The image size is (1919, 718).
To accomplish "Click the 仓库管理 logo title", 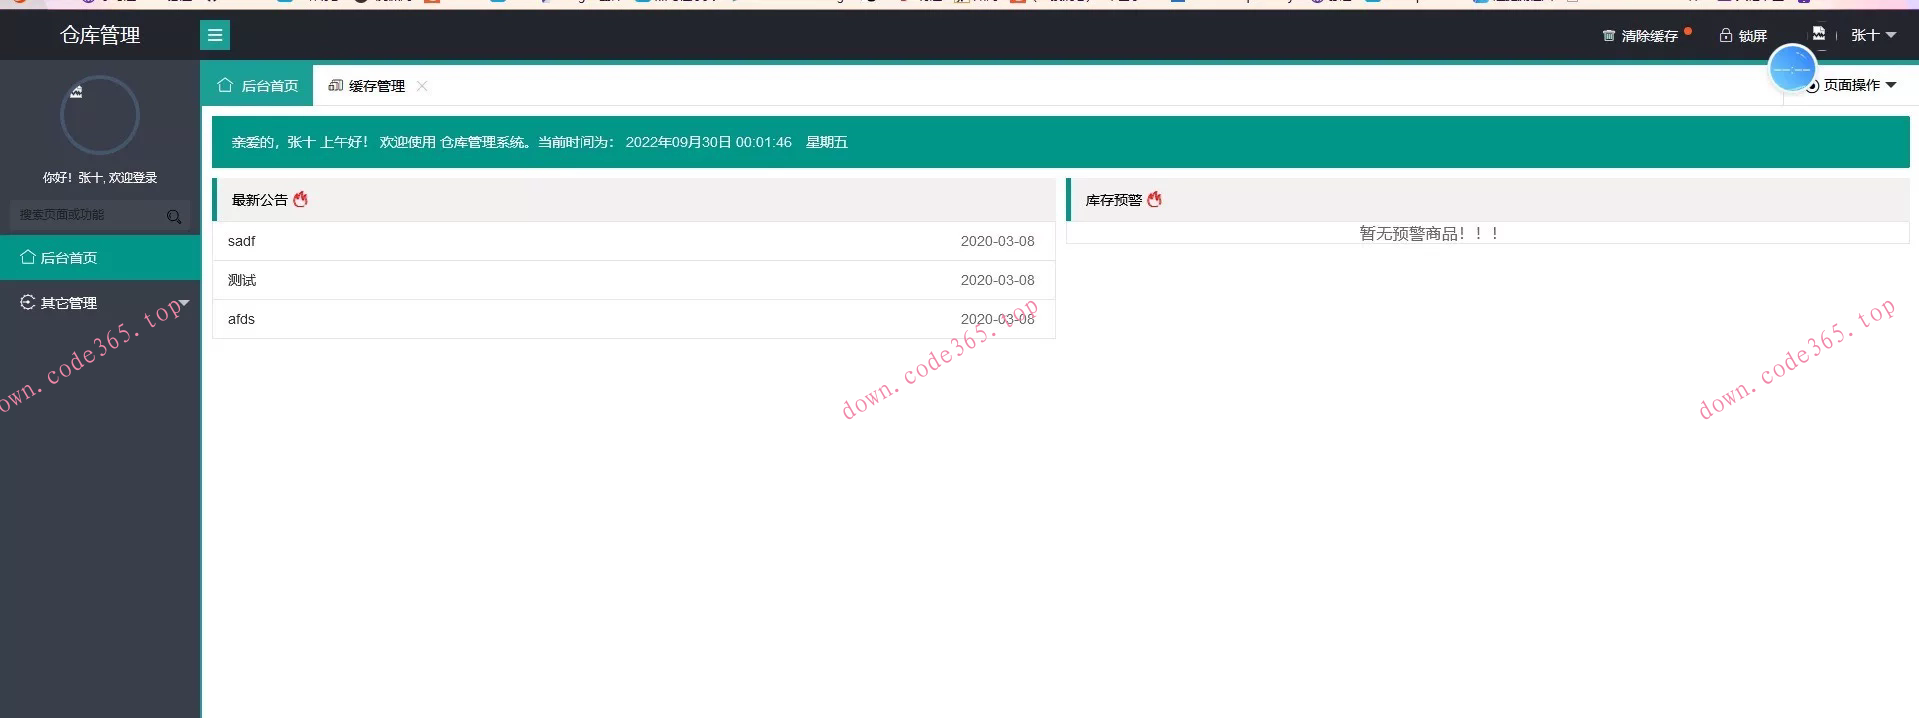I will [100, 35].
